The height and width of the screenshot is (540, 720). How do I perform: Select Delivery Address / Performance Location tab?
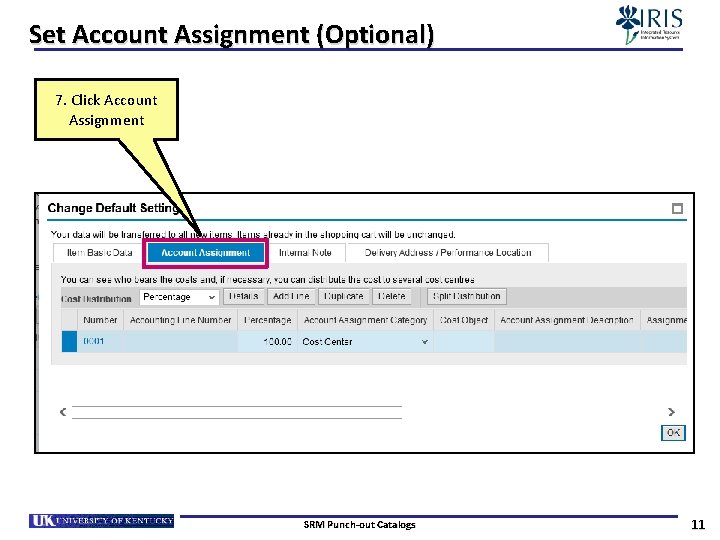click(x=448, y=253)
